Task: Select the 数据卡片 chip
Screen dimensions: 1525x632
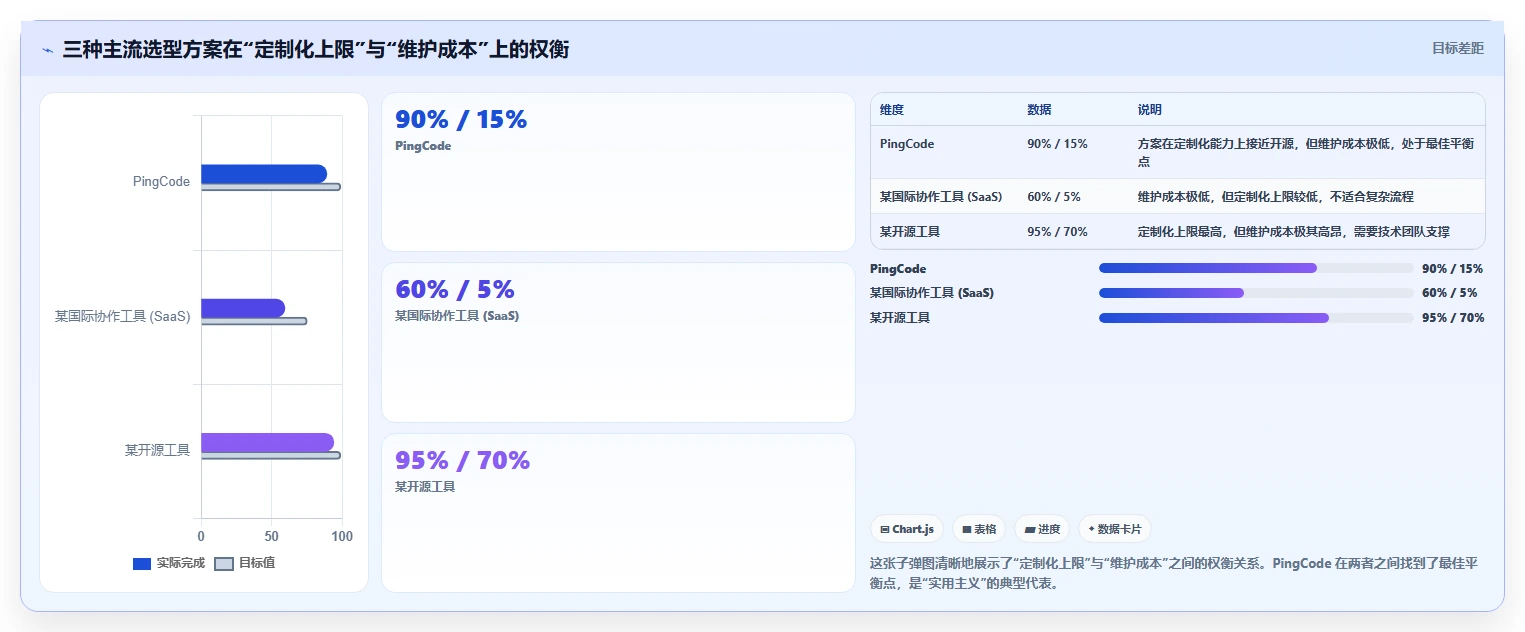Action: (1115, 529)
